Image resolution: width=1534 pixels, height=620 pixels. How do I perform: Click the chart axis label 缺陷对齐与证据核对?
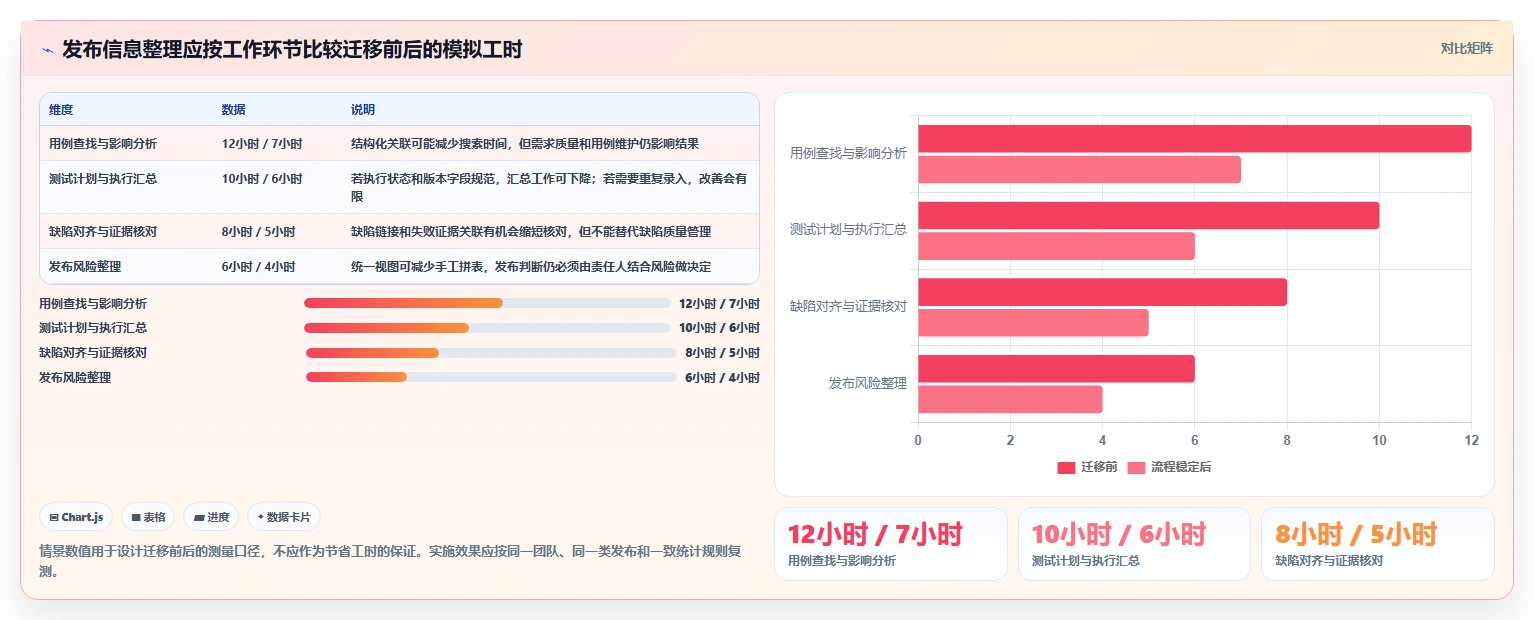point(848,306)
